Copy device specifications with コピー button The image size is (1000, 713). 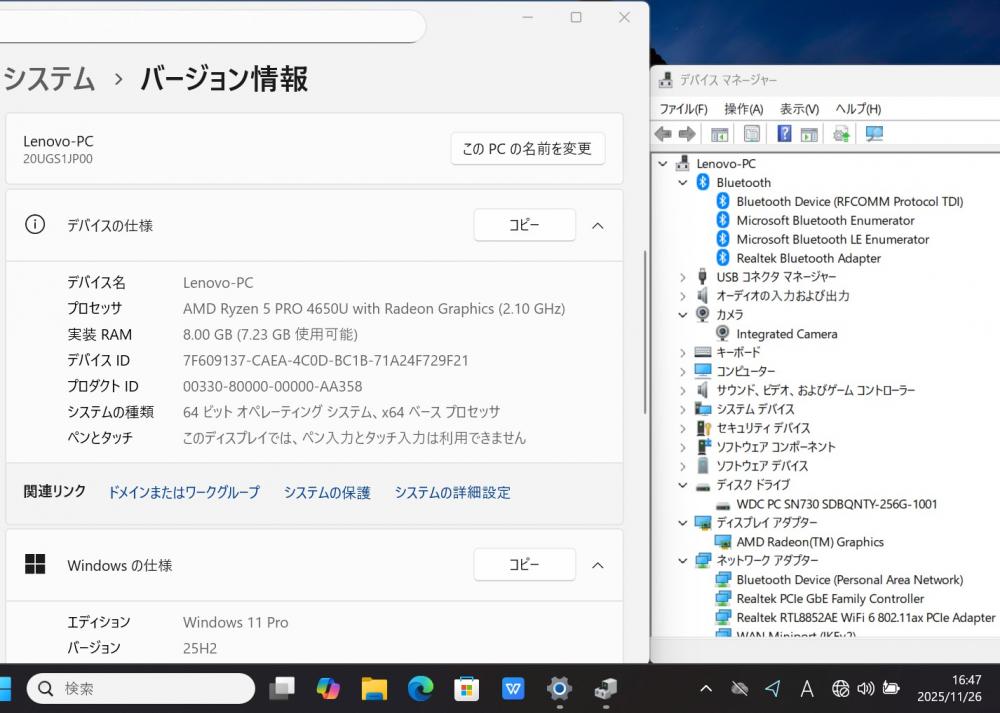524,226
